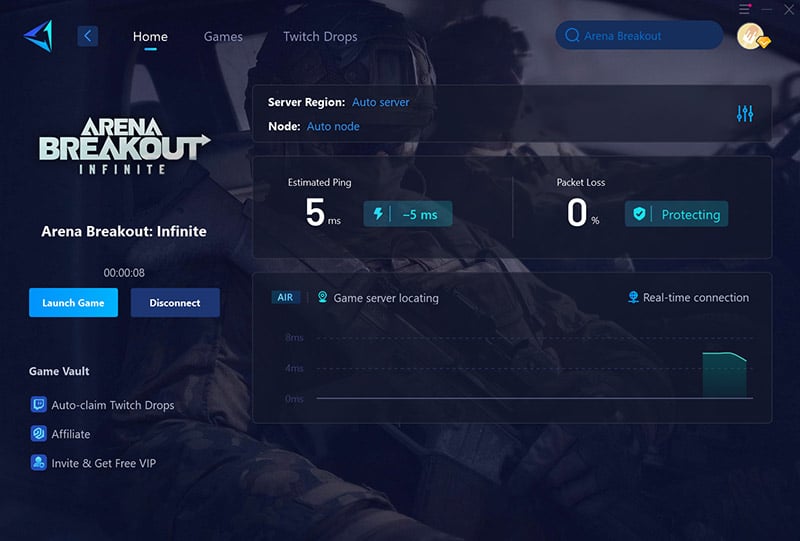Click the Server Region label
The image size is (800, 541).
(x=306, y=102)
